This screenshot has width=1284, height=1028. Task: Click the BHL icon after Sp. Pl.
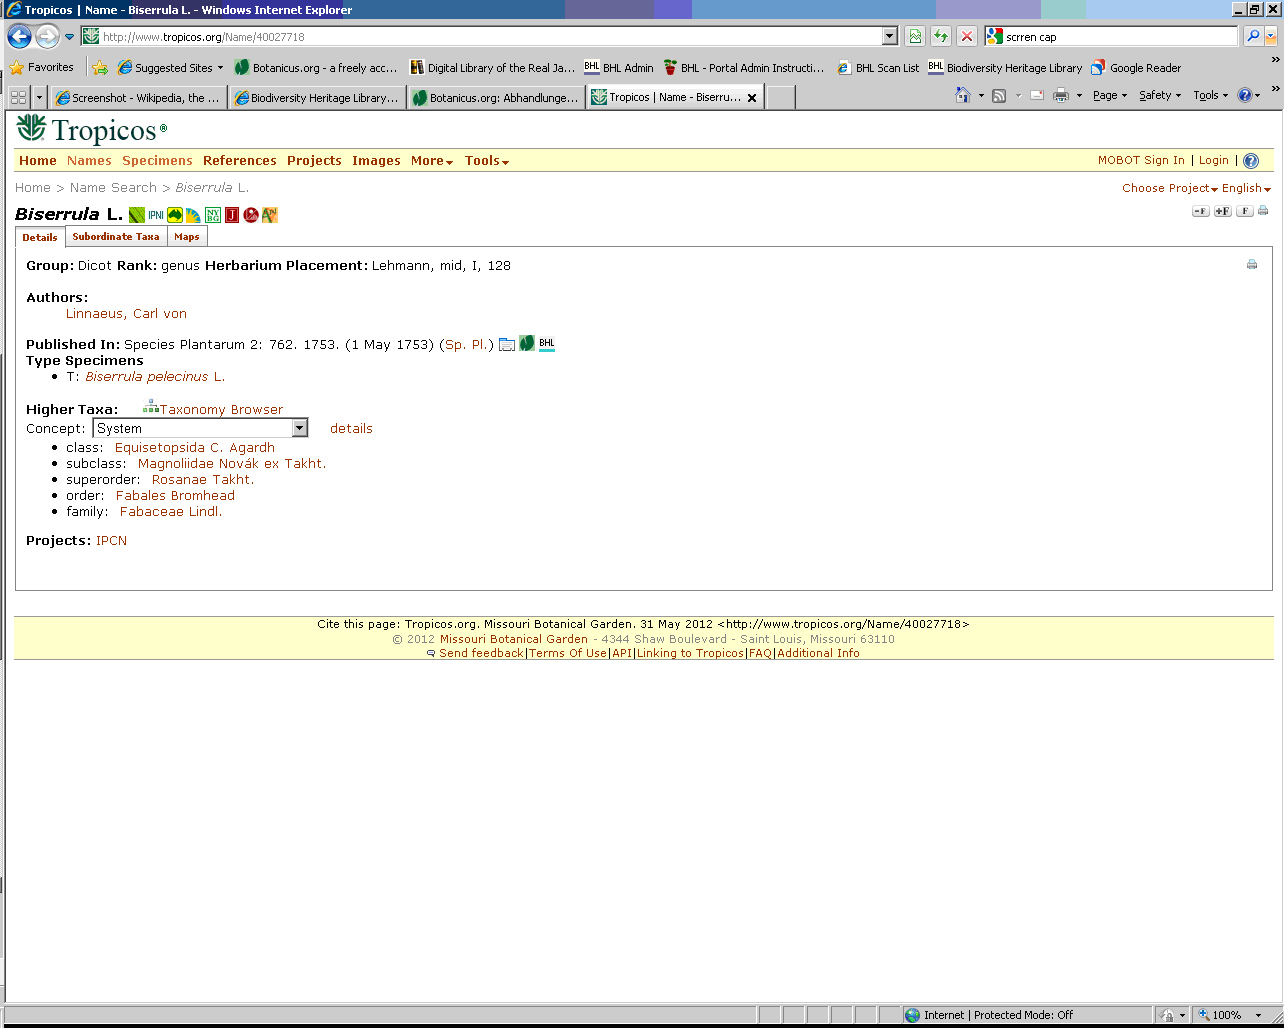pyautogui.click(x=547, y=344)
